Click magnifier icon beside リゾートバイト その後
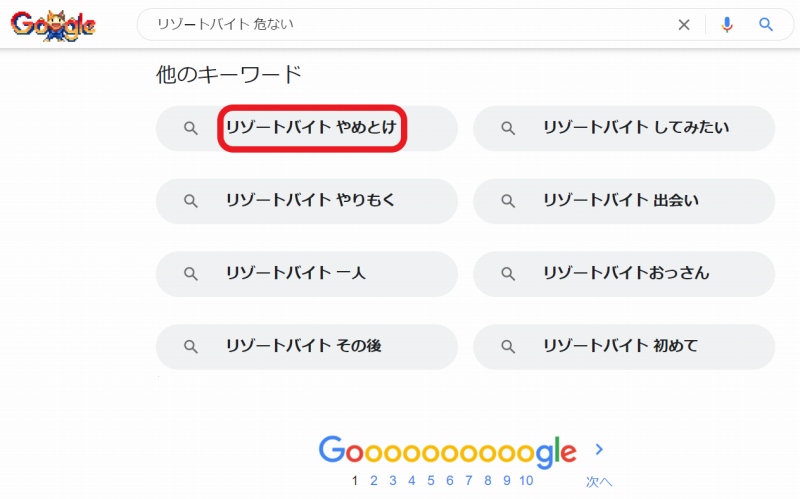This screenshot has width=800, height=499. [x=190, y=347]
